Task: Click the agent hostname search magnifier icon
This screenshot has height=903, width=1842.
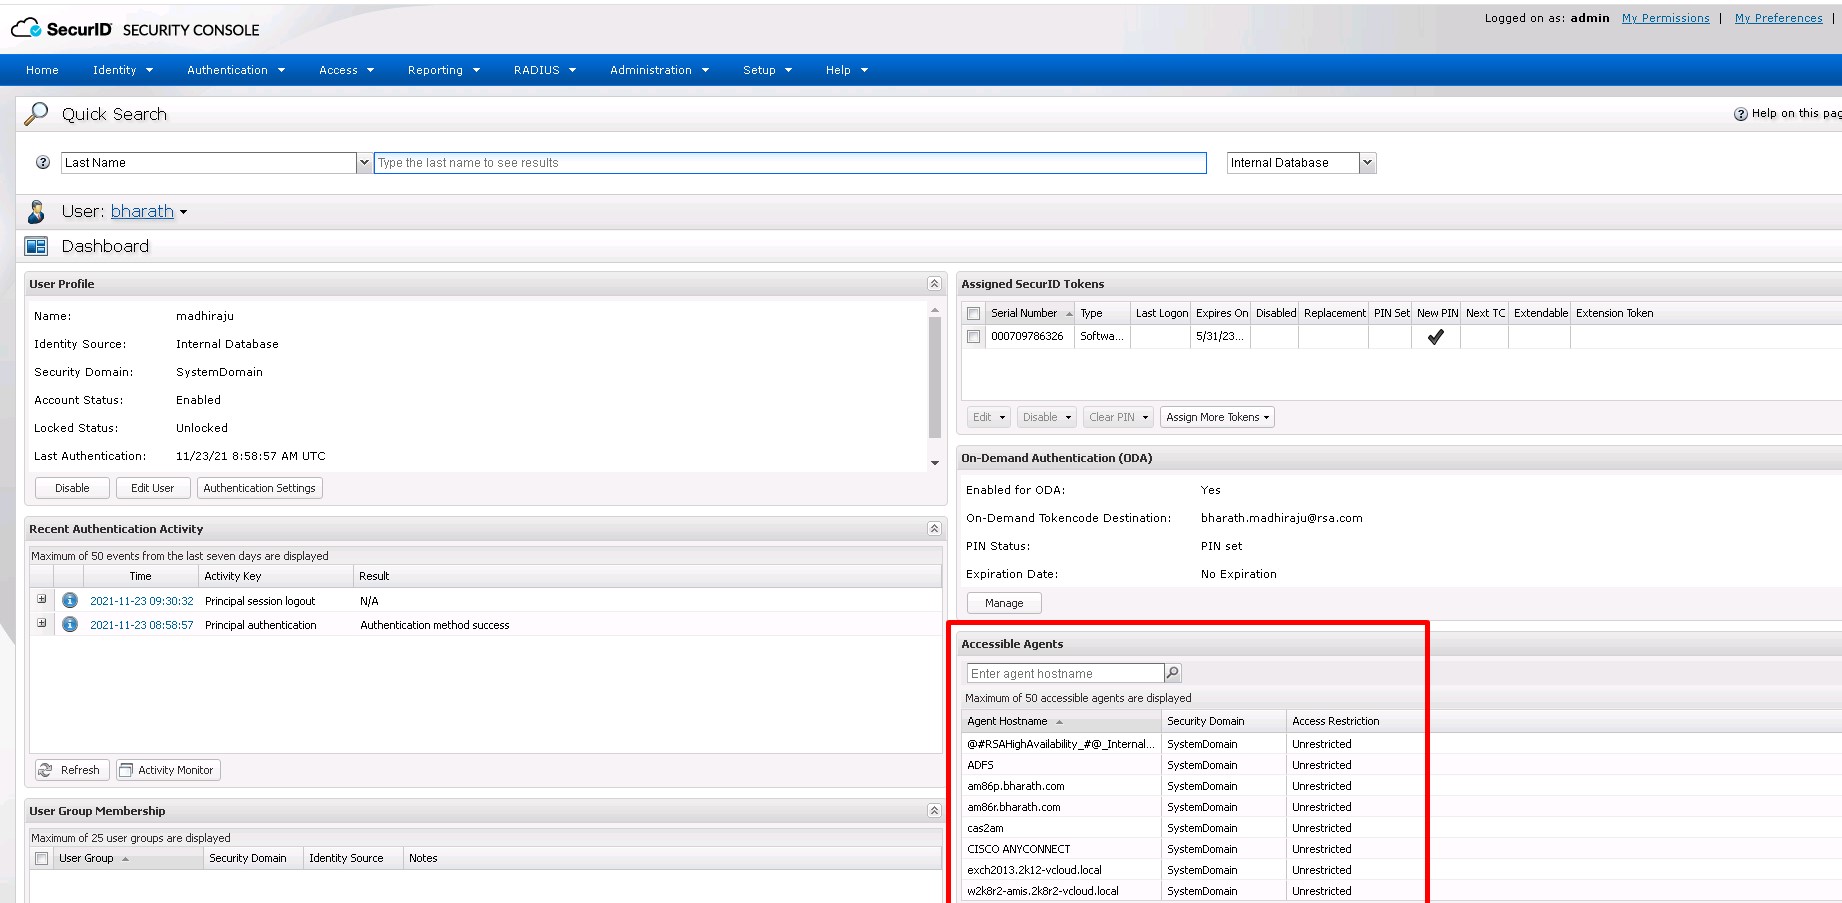Action: click(1173, 673)
